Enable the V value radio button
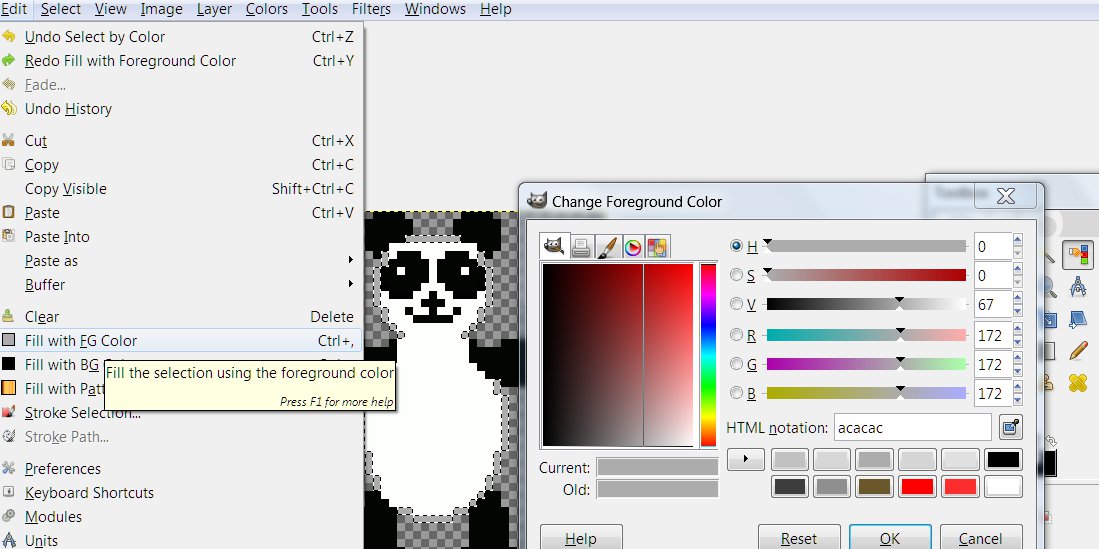The image size is (1099, 549). pyautogui.click(x=738, y=304)
